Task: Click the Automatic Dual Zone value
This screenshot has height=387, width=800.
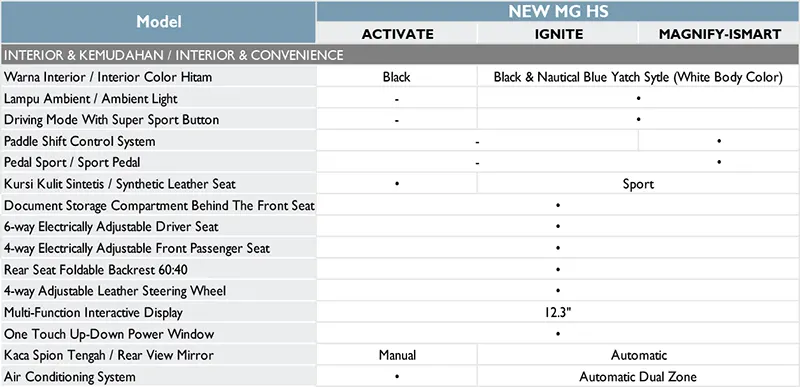Action: click(x=638, y=377)
